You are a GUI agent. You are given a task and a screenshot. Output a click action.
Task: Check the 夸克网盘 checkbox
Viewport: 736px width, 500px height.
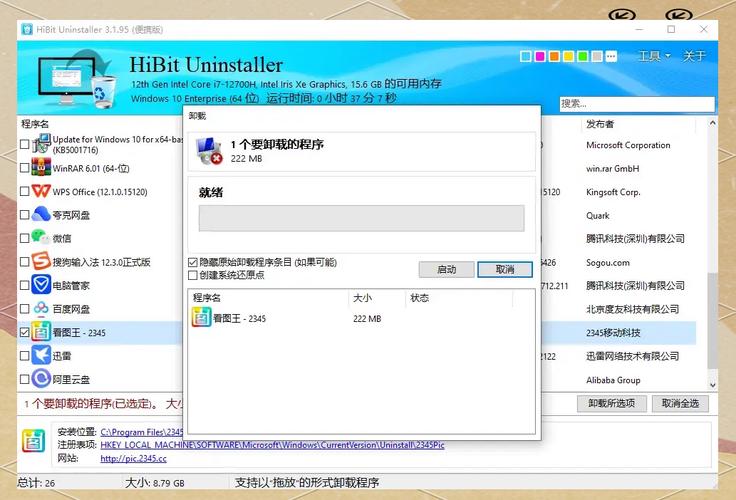[x=25, y=215]
